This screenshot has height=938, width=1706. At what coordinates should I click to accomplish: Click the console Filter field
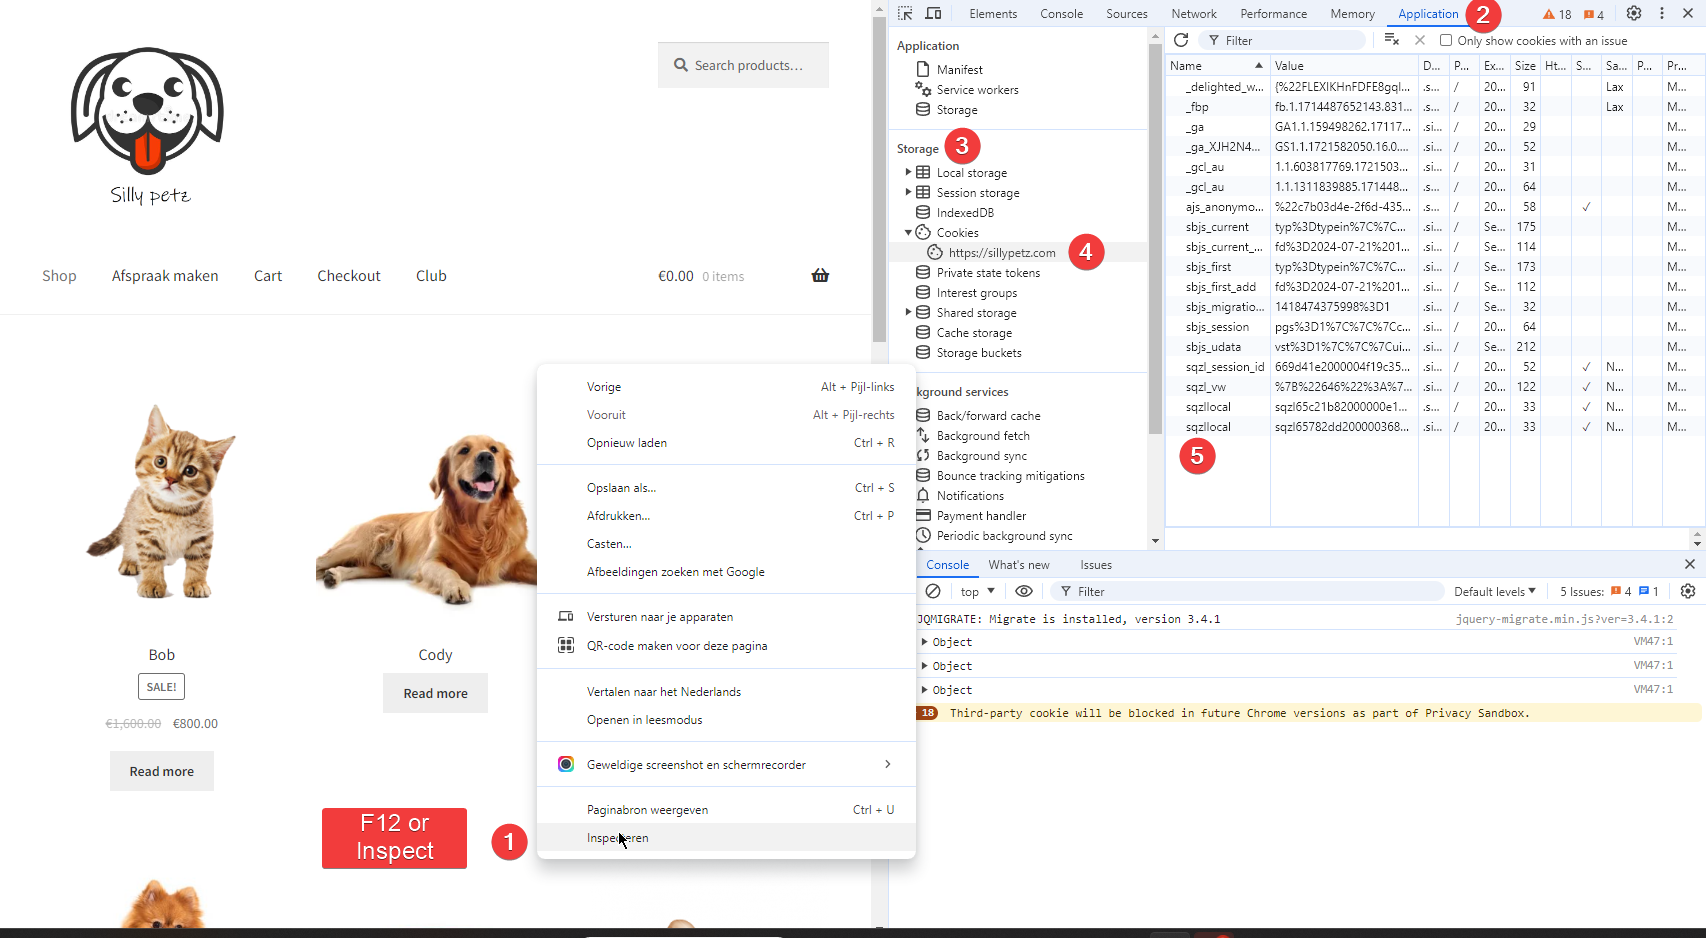(x=1246, y=591)
